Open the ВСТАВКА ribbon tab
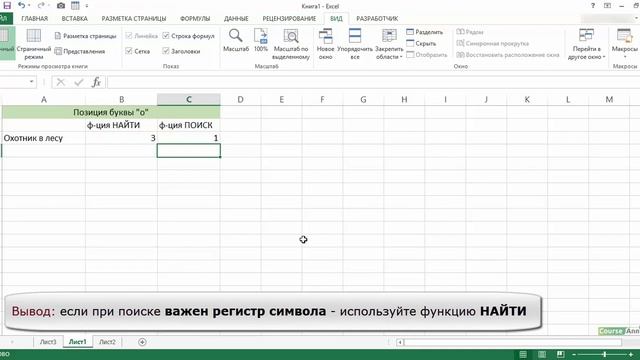640x360 pixels. 75,18
